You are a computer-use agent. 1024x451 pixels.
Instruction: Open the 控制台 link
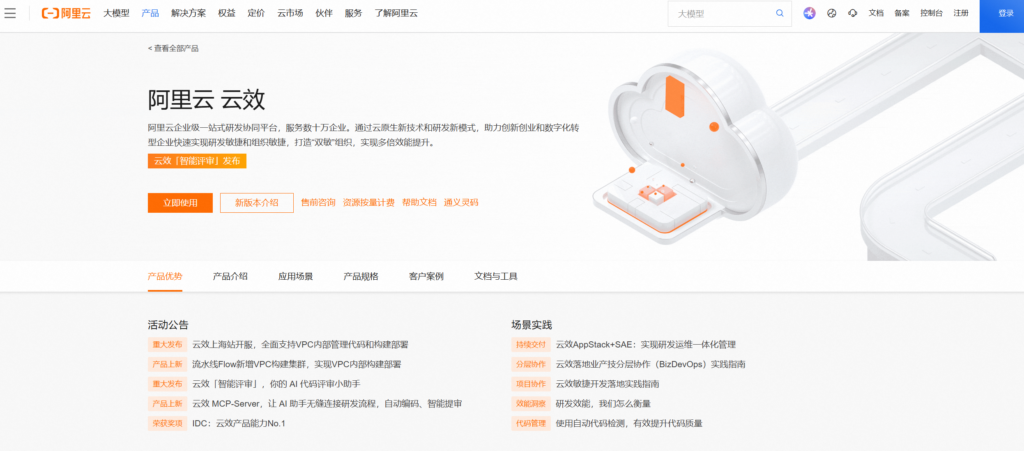coord(931,13)
